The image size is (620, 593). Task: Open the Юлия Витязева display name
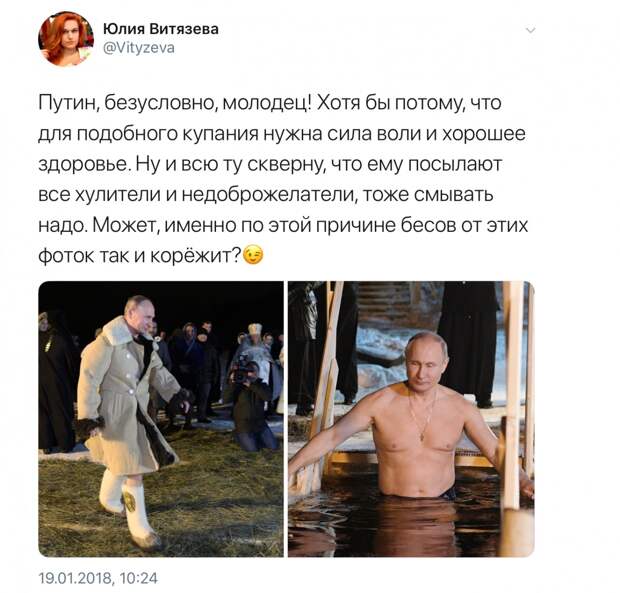tap(161, 29)
